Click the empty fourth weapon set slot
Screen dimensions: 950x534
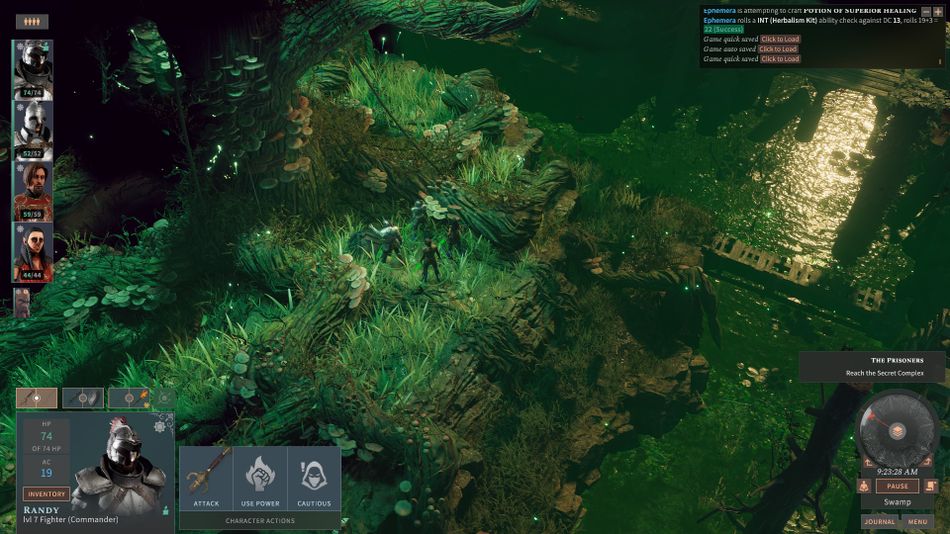pyautogui.click(x=164, y=398)
